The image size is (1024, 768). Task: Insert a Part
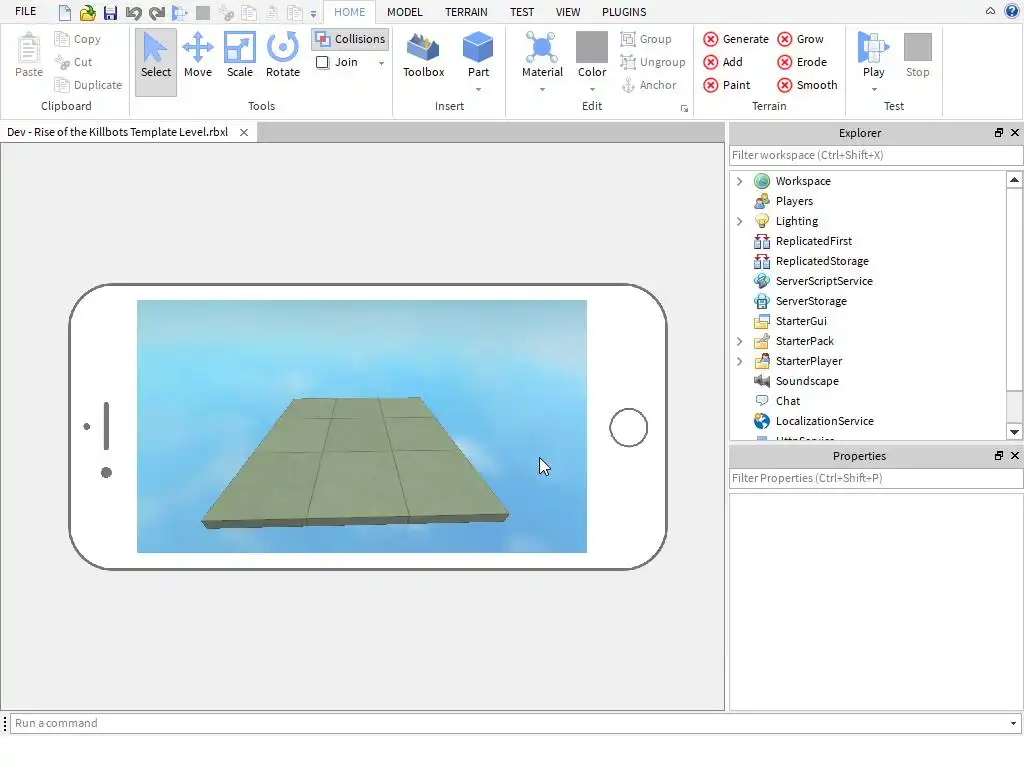pyautogui.click(x=478, y=55)
